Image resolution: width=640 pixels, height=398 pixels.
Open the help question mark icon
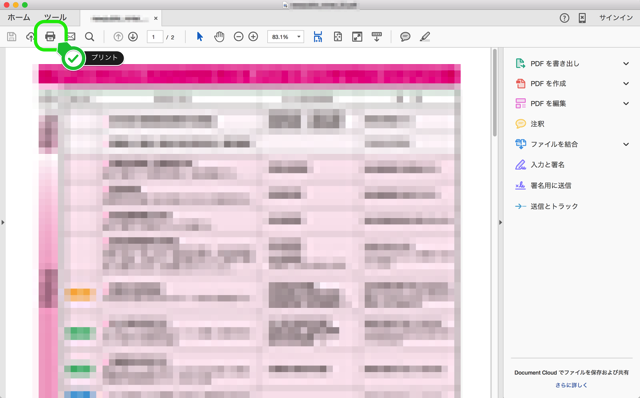point(564,18)
